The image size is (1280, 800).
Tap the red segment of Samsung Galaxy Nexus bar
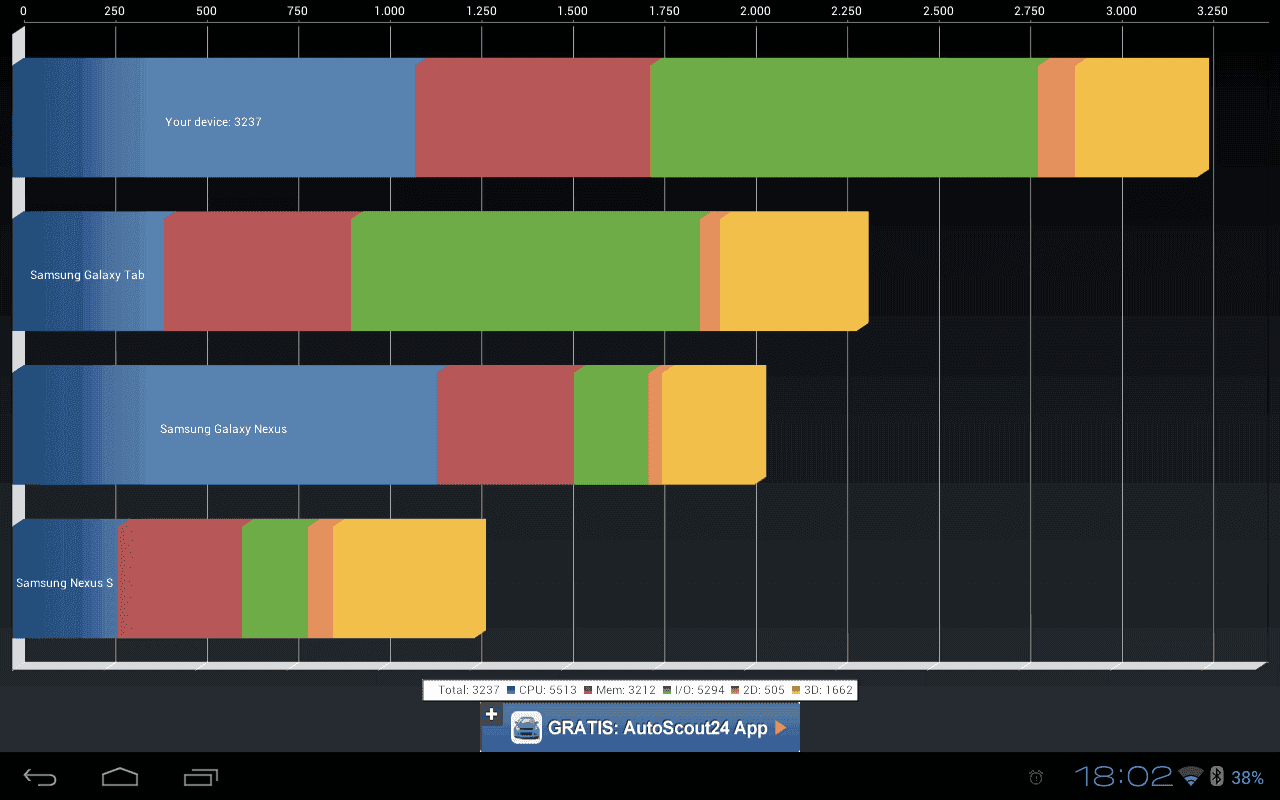[x=505, y=425]
